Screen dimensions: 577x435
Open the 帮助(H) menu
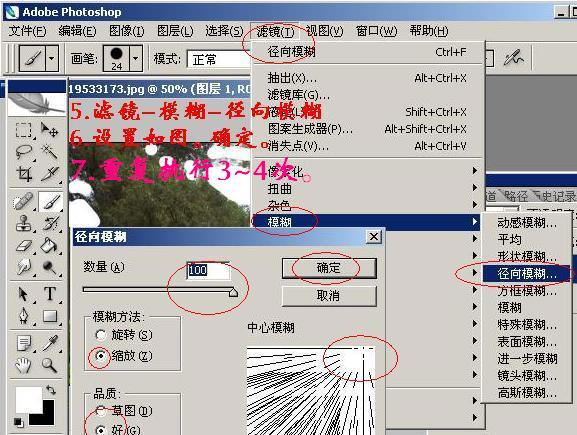tap(429, 31)
